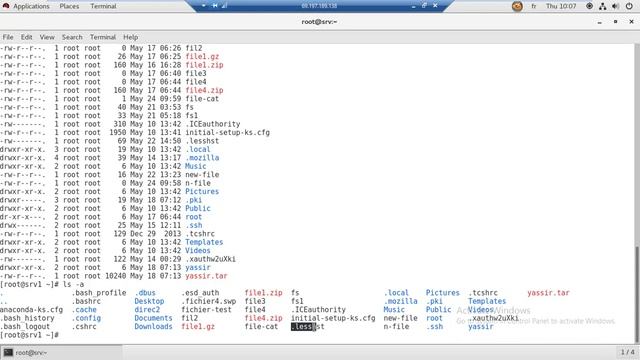The width and height of the screenshot is (640, 360).
Task: Click the Applications foot logo icon
Action: (6, 6)
